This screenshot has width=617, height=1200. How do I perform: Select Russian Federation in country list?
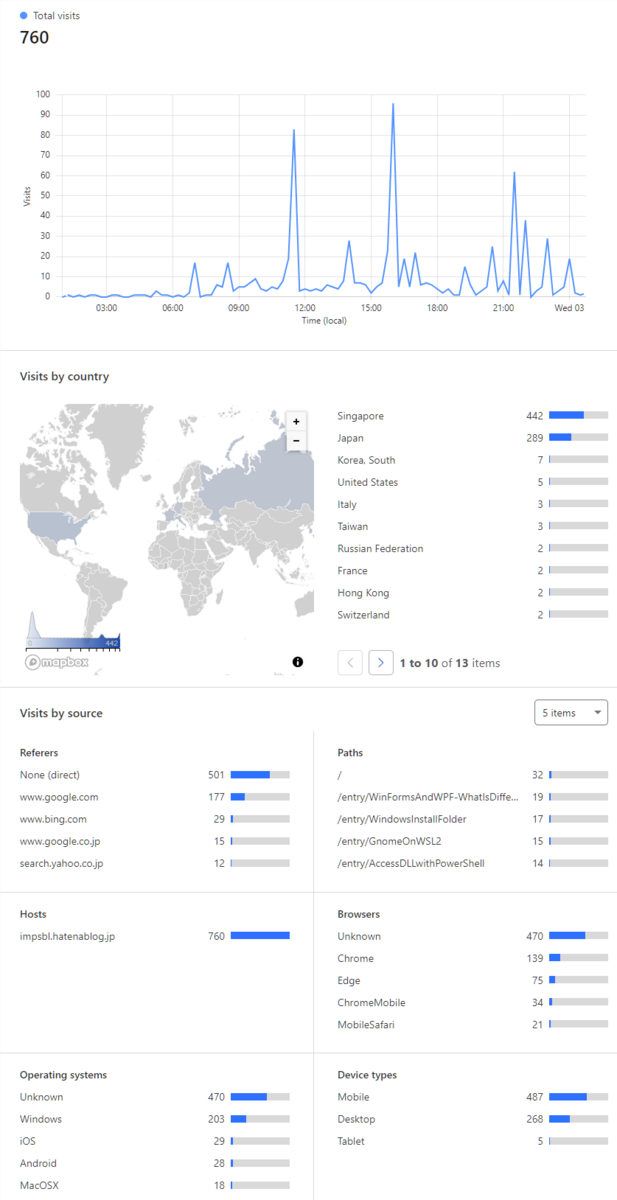tap(473, 548)
